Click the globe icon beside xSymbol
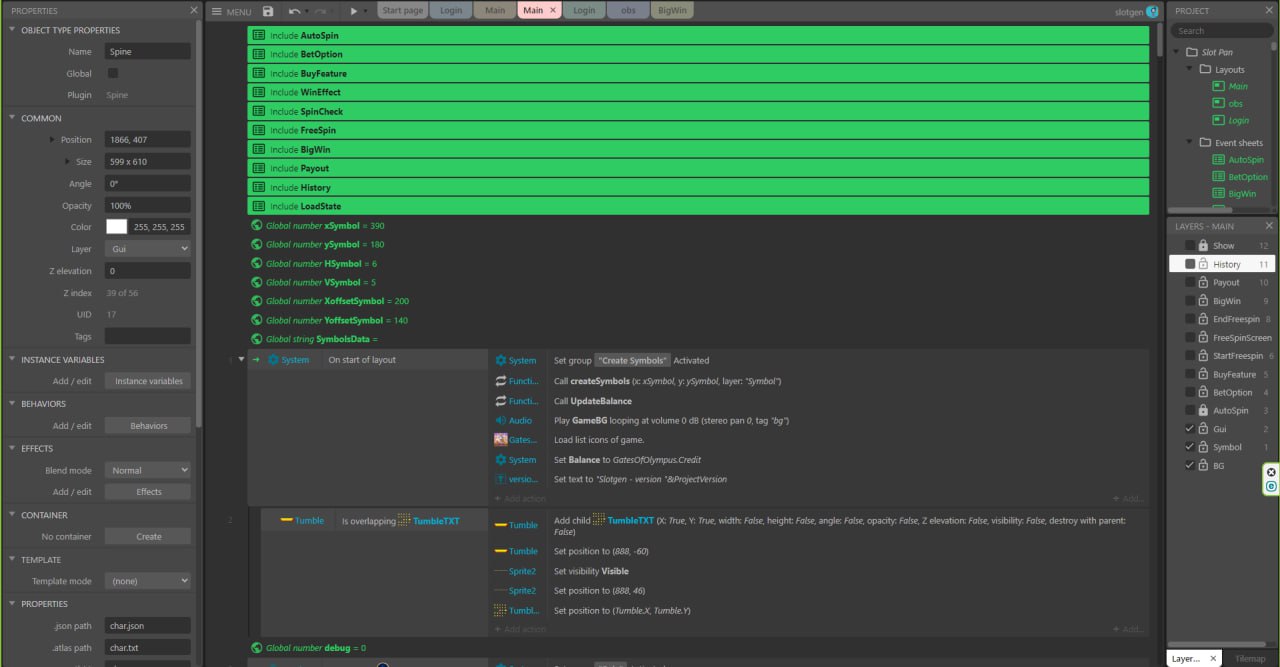The width and height of the screenshot is (1280, 667). 257,226
